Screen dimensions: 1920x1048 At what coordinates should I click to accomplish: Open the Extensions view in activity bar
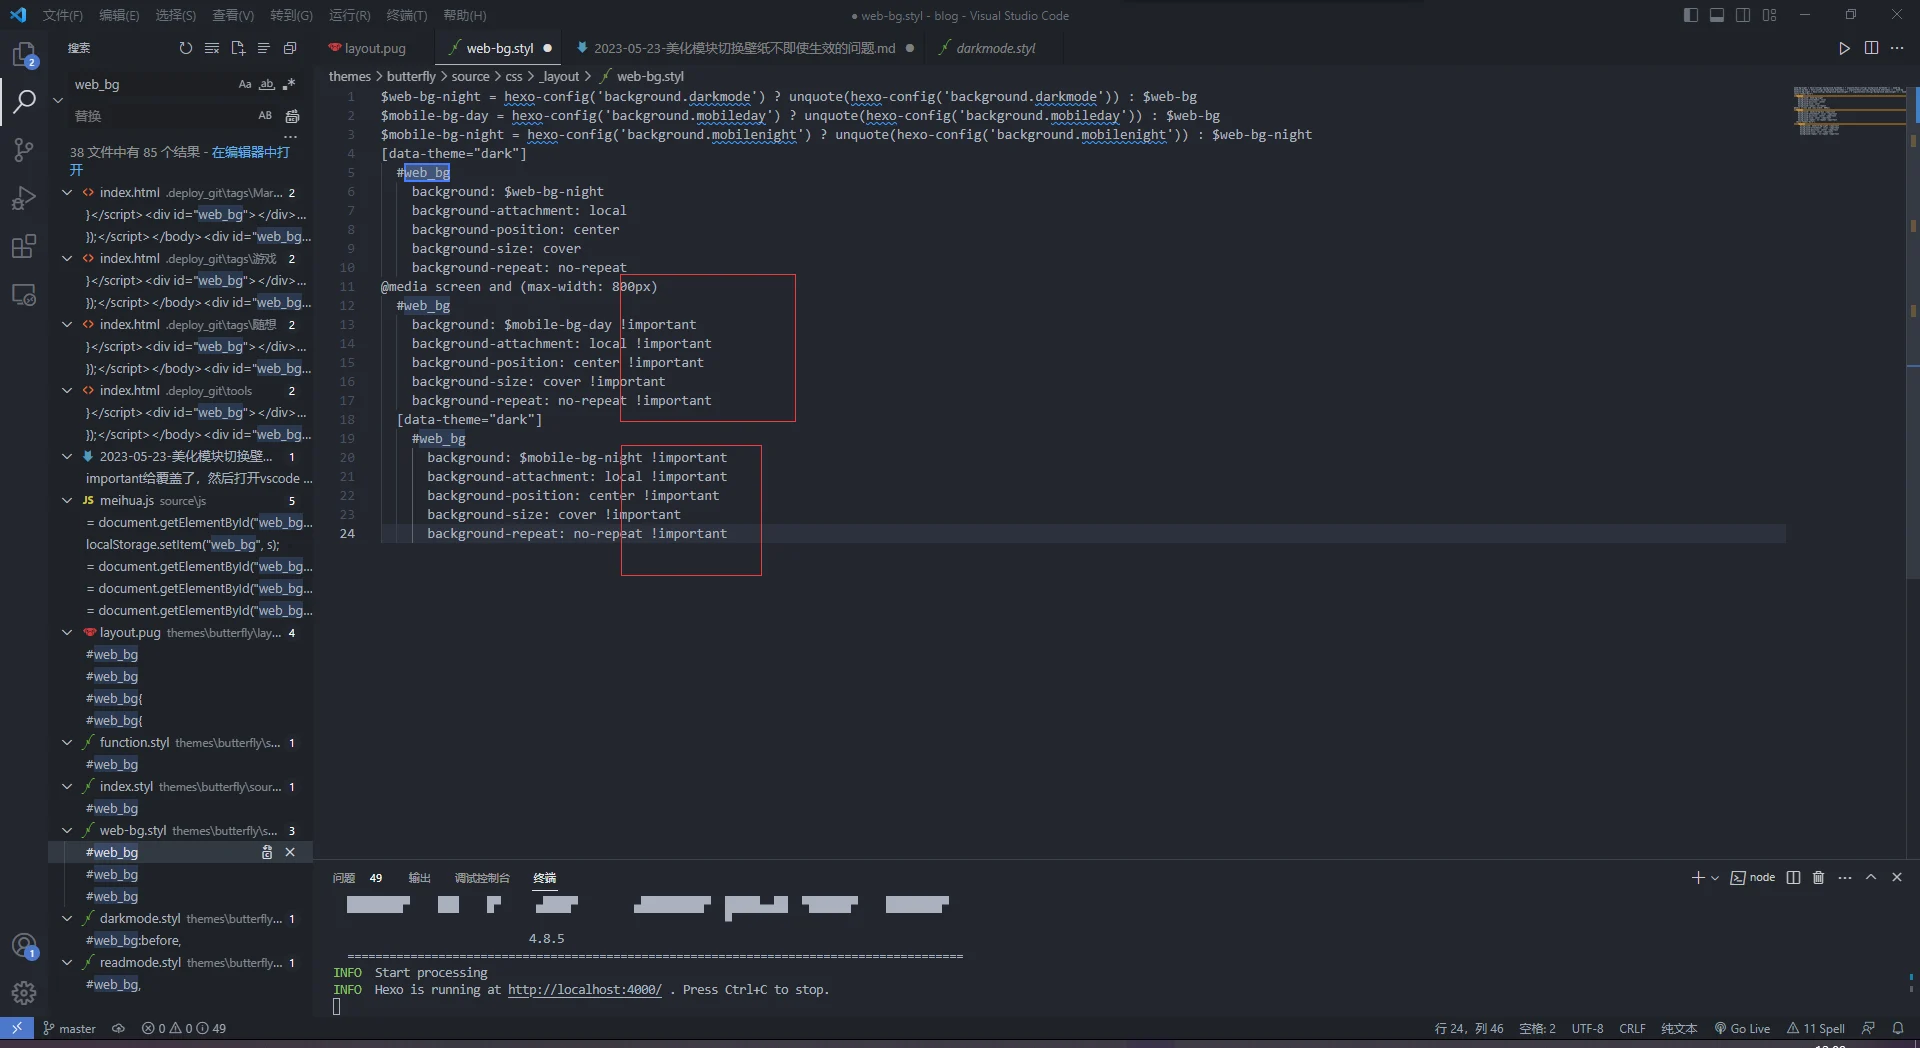coord(24,247)
